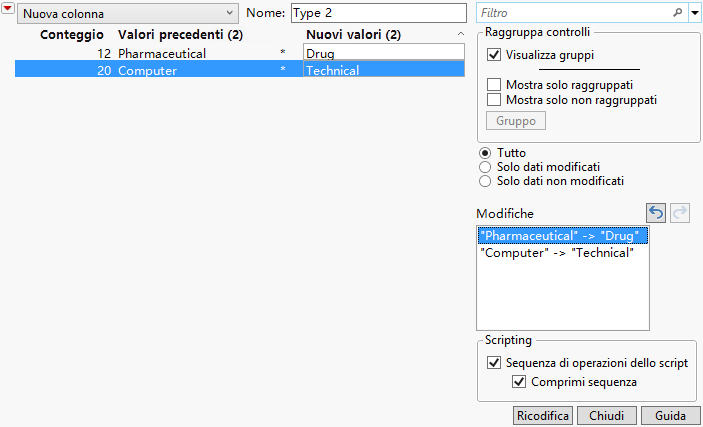Open the filter options dropdown arrow
The height and width of the screenshot is (427, 703).
pyautogui.click(x=695, y=14)
